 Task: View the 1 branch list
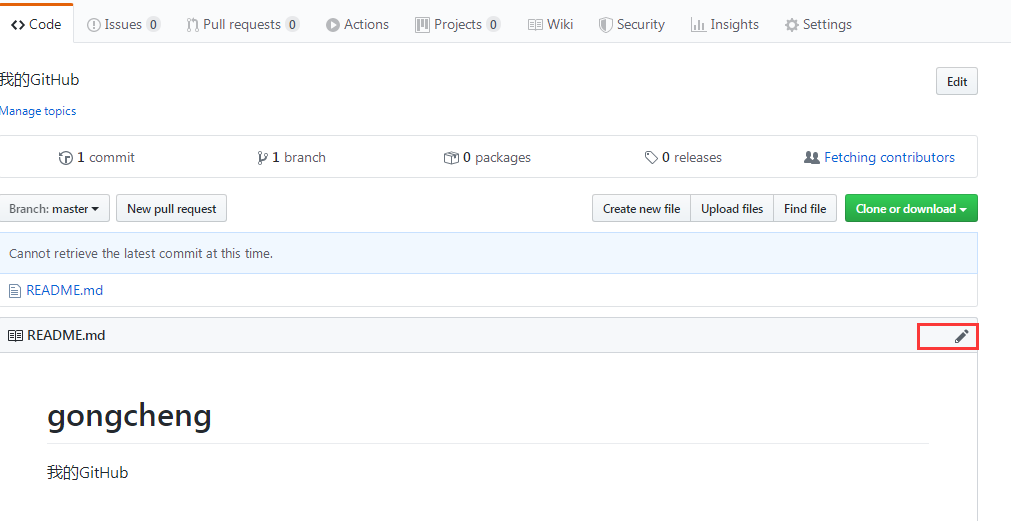[291, 157]
